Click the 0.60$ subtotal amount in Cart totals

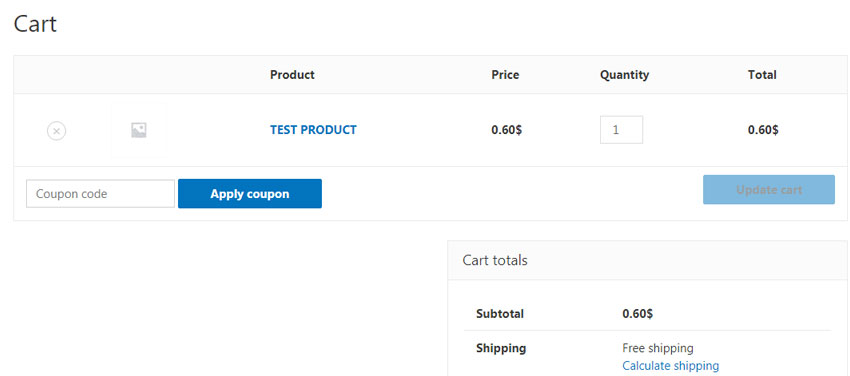point(638,314)
